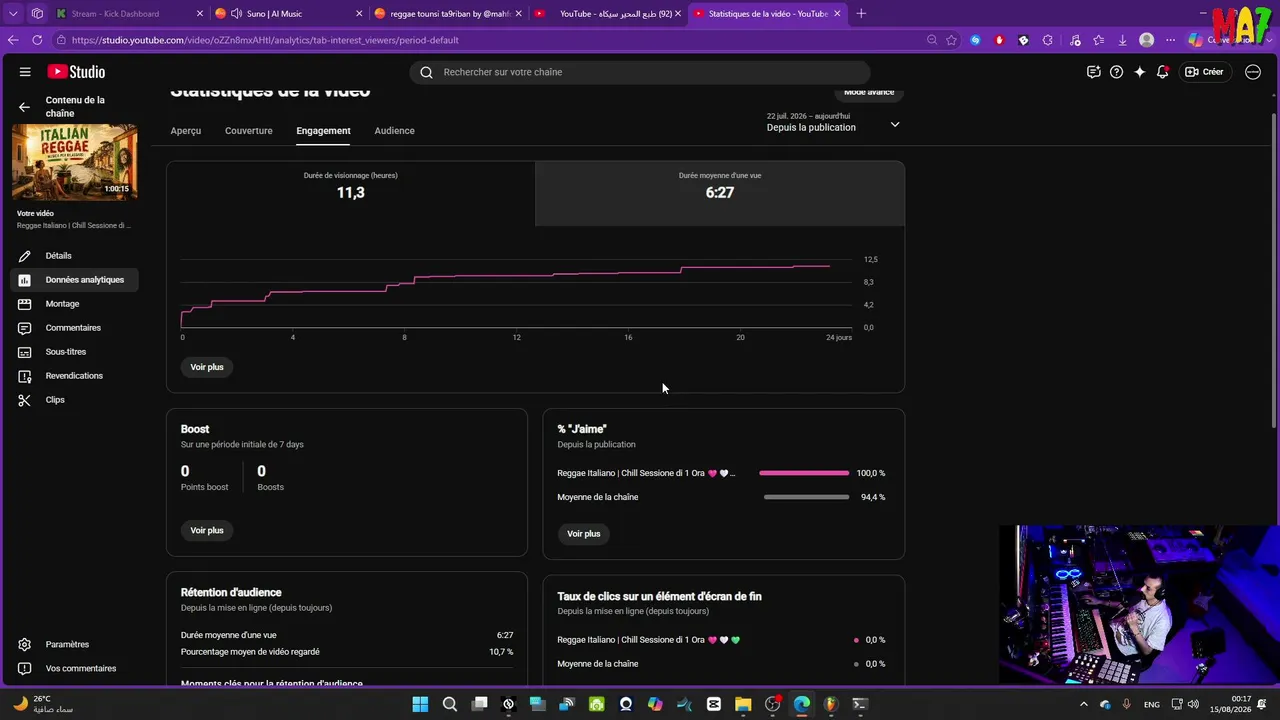Screen dimensions: 1280x720
Task: Click the Italian Reggae video thumbnail
Action: click(75, 161)
